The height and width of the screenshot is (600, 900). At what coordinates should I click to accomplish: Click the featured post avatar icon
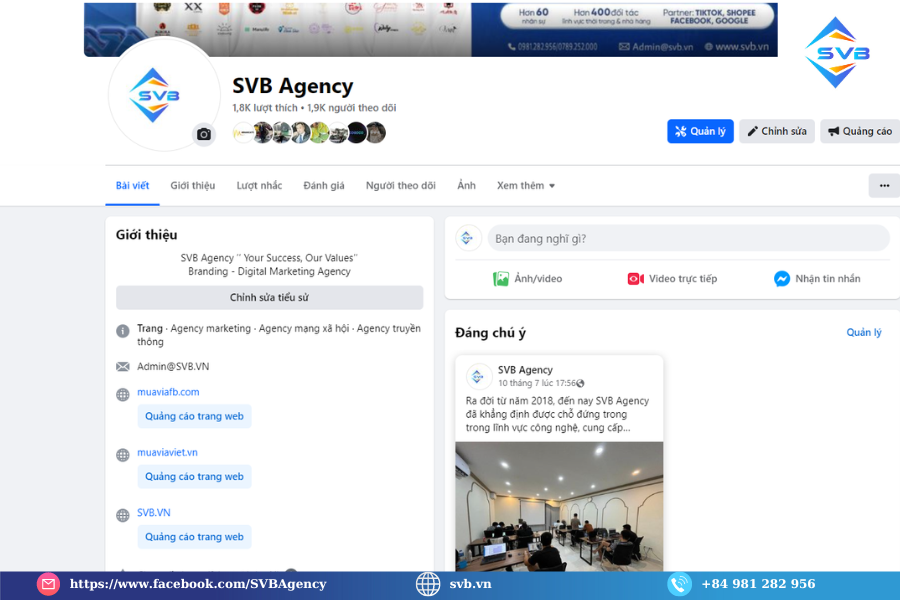(x=478, y=377)
